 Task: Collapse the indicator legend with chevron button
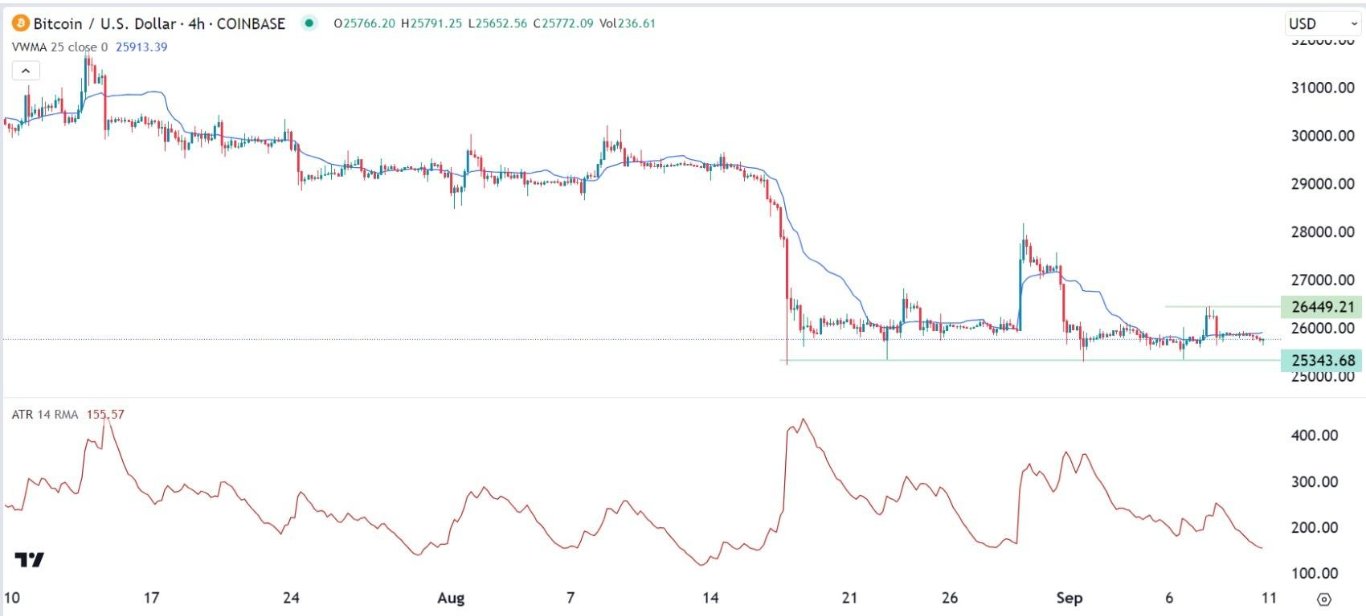pyautogui.click(x=25, y=70)
